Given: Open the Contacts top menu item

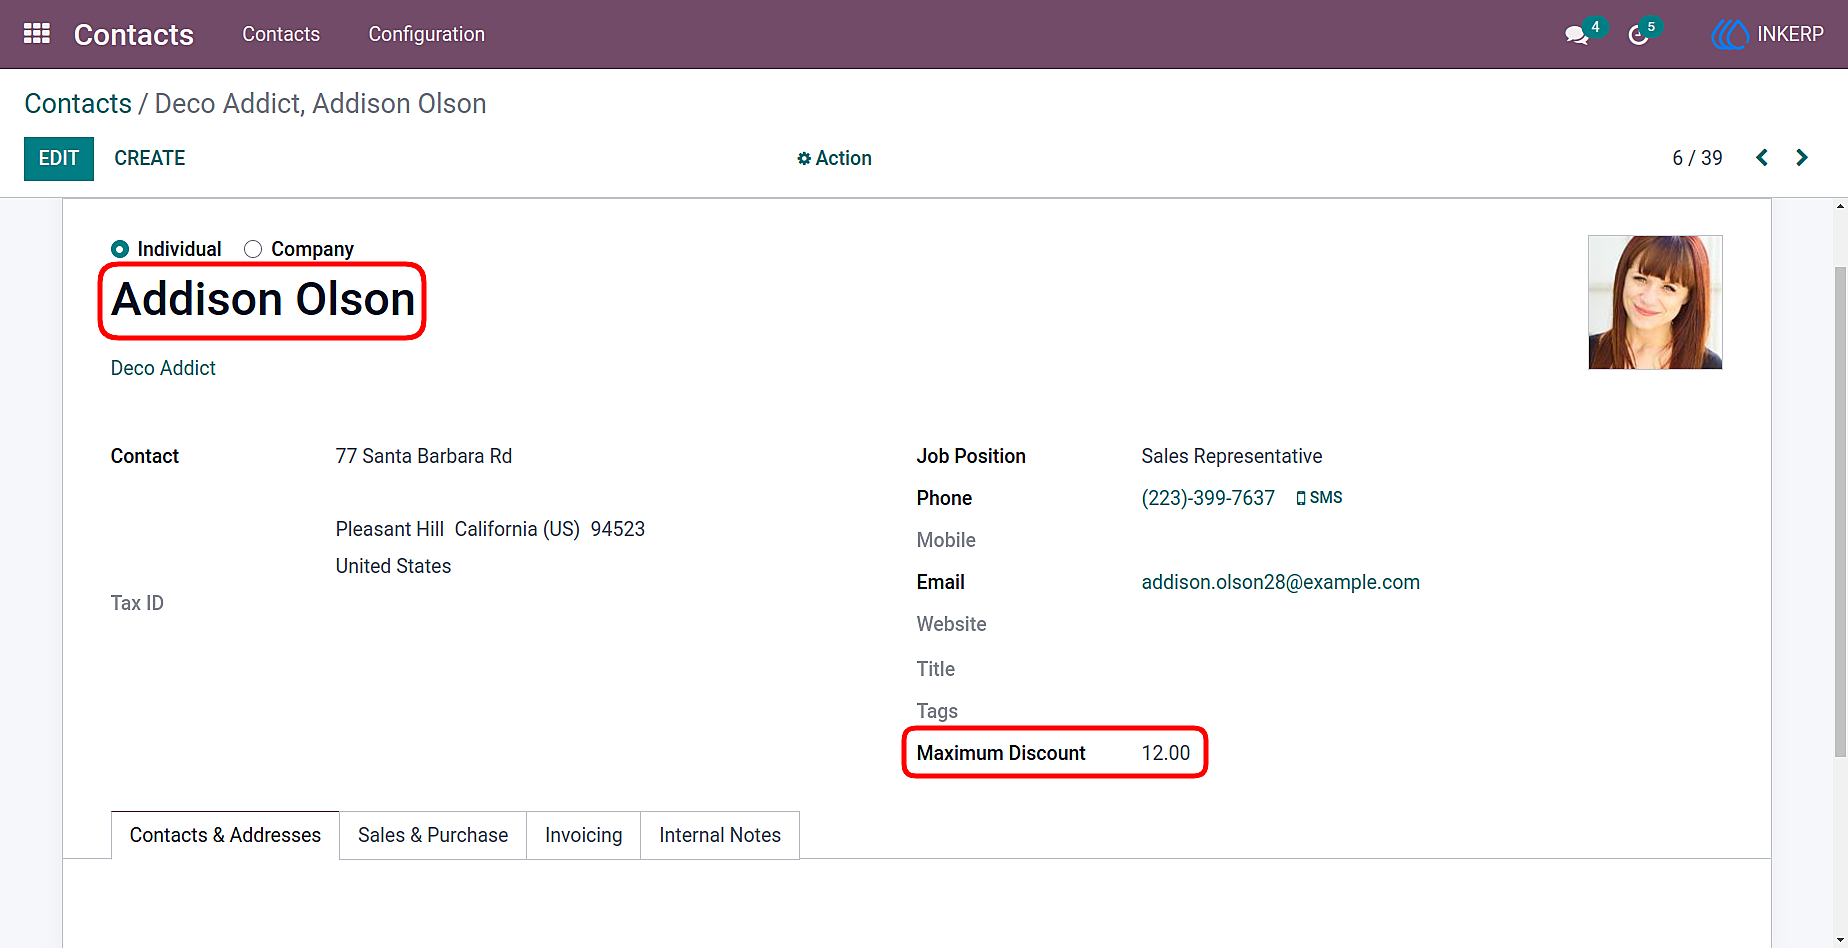Looking at the screenshot, I should (x=281, y=34).
